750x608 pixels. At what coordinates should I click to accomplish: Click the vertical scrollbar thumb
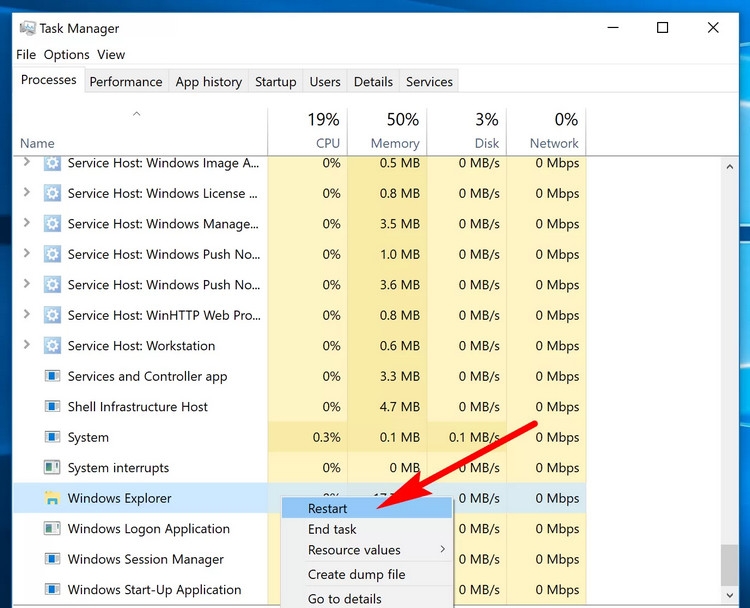pyautogui.click(x=729, y=565)
